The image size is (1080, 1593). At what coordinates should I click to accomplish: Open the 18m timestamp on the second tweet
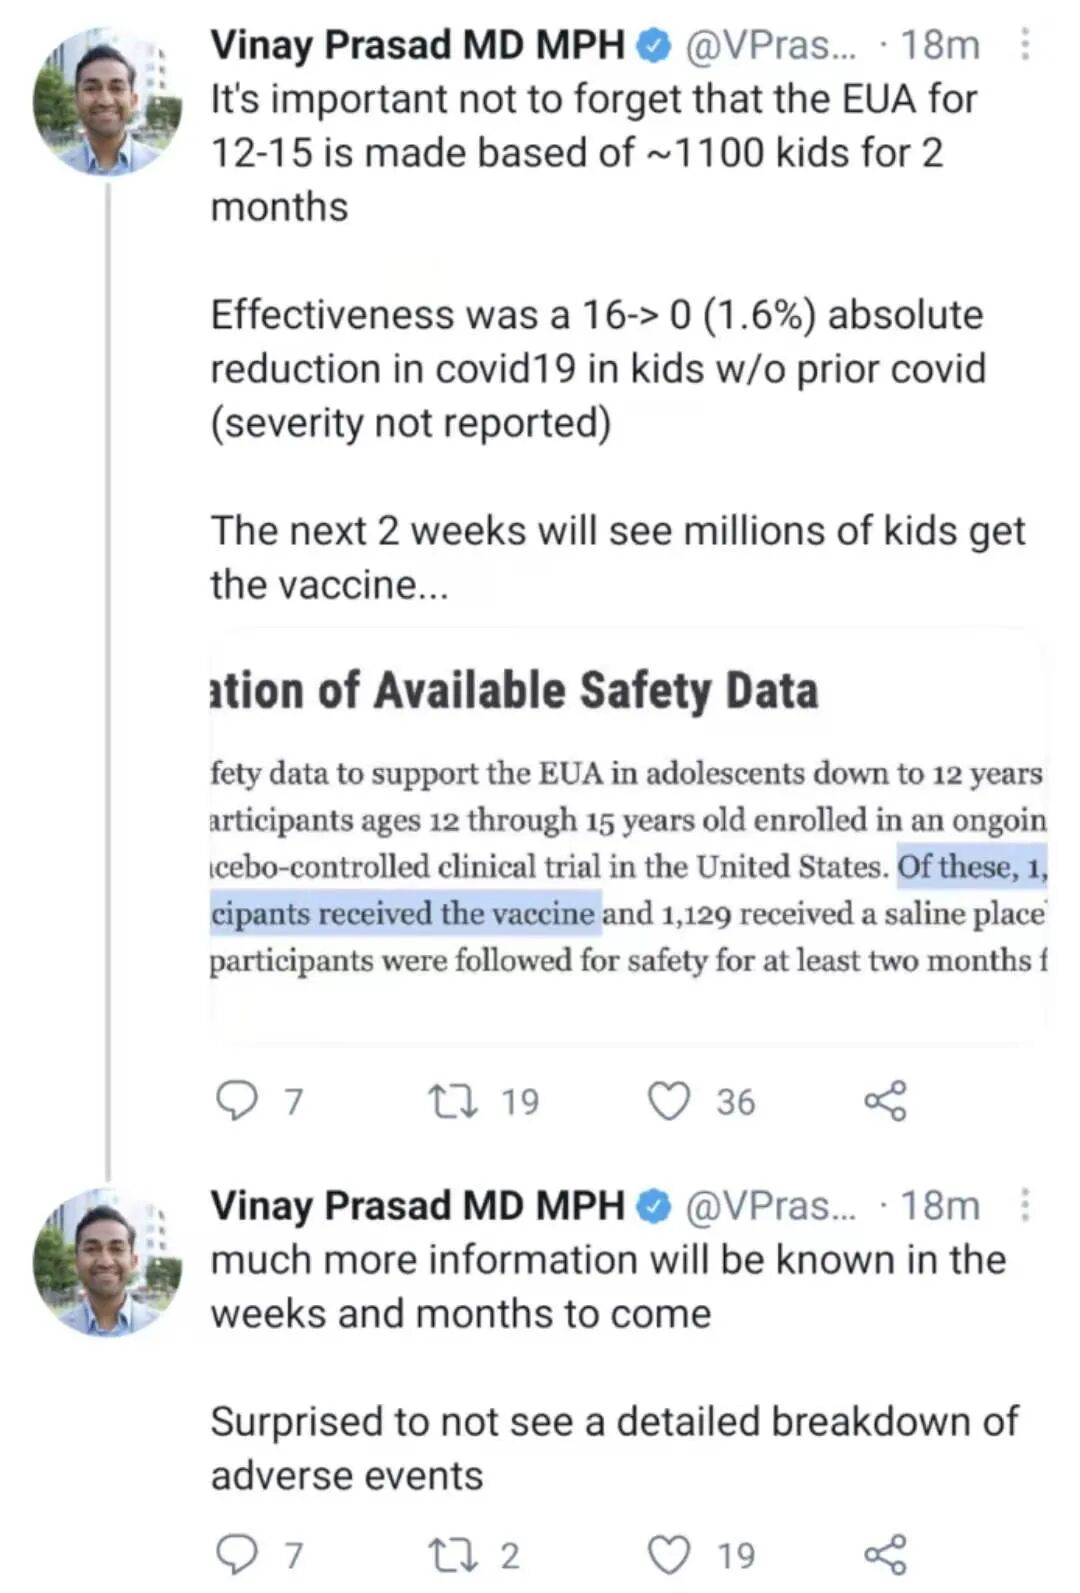(940, 1205)
